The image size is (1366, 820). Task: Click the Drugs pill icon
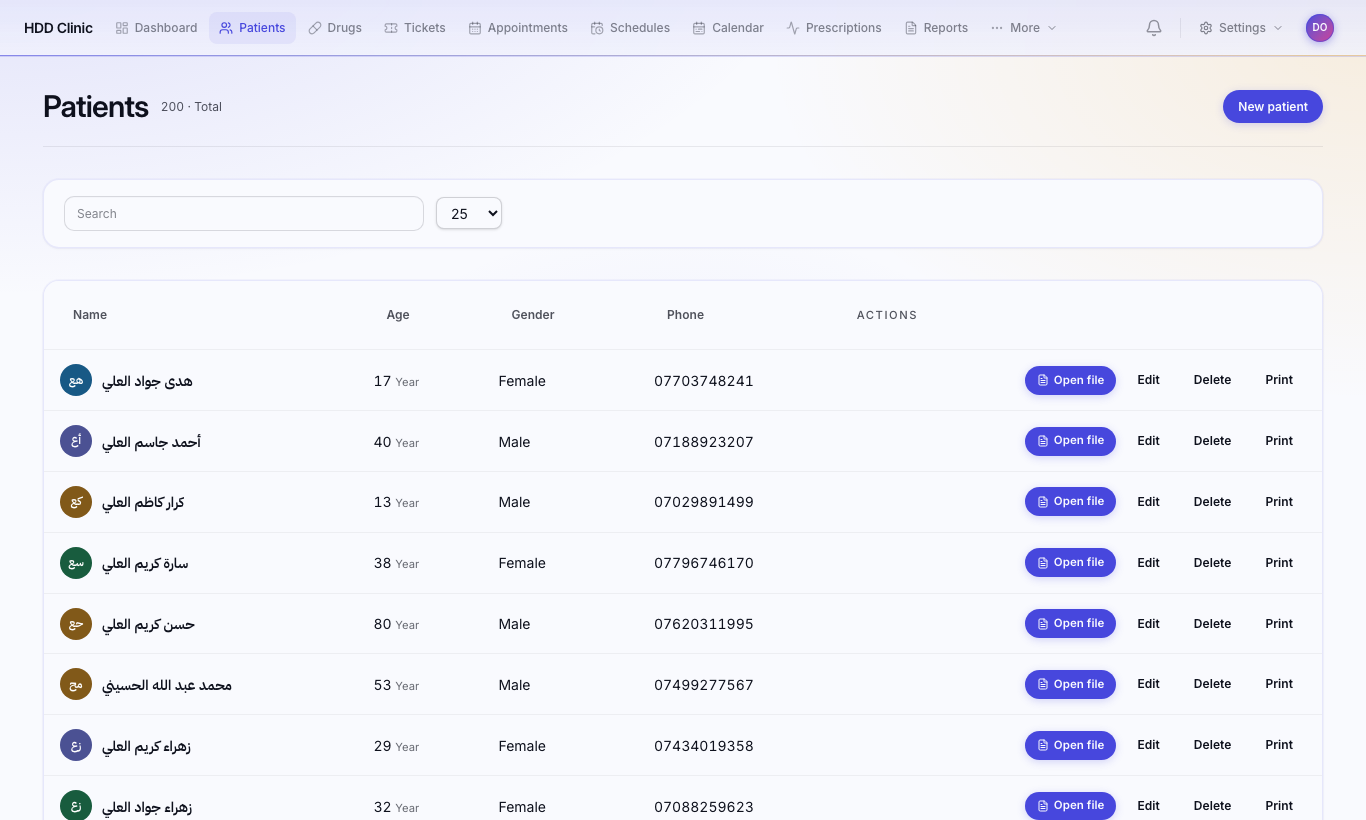(315, 28)
